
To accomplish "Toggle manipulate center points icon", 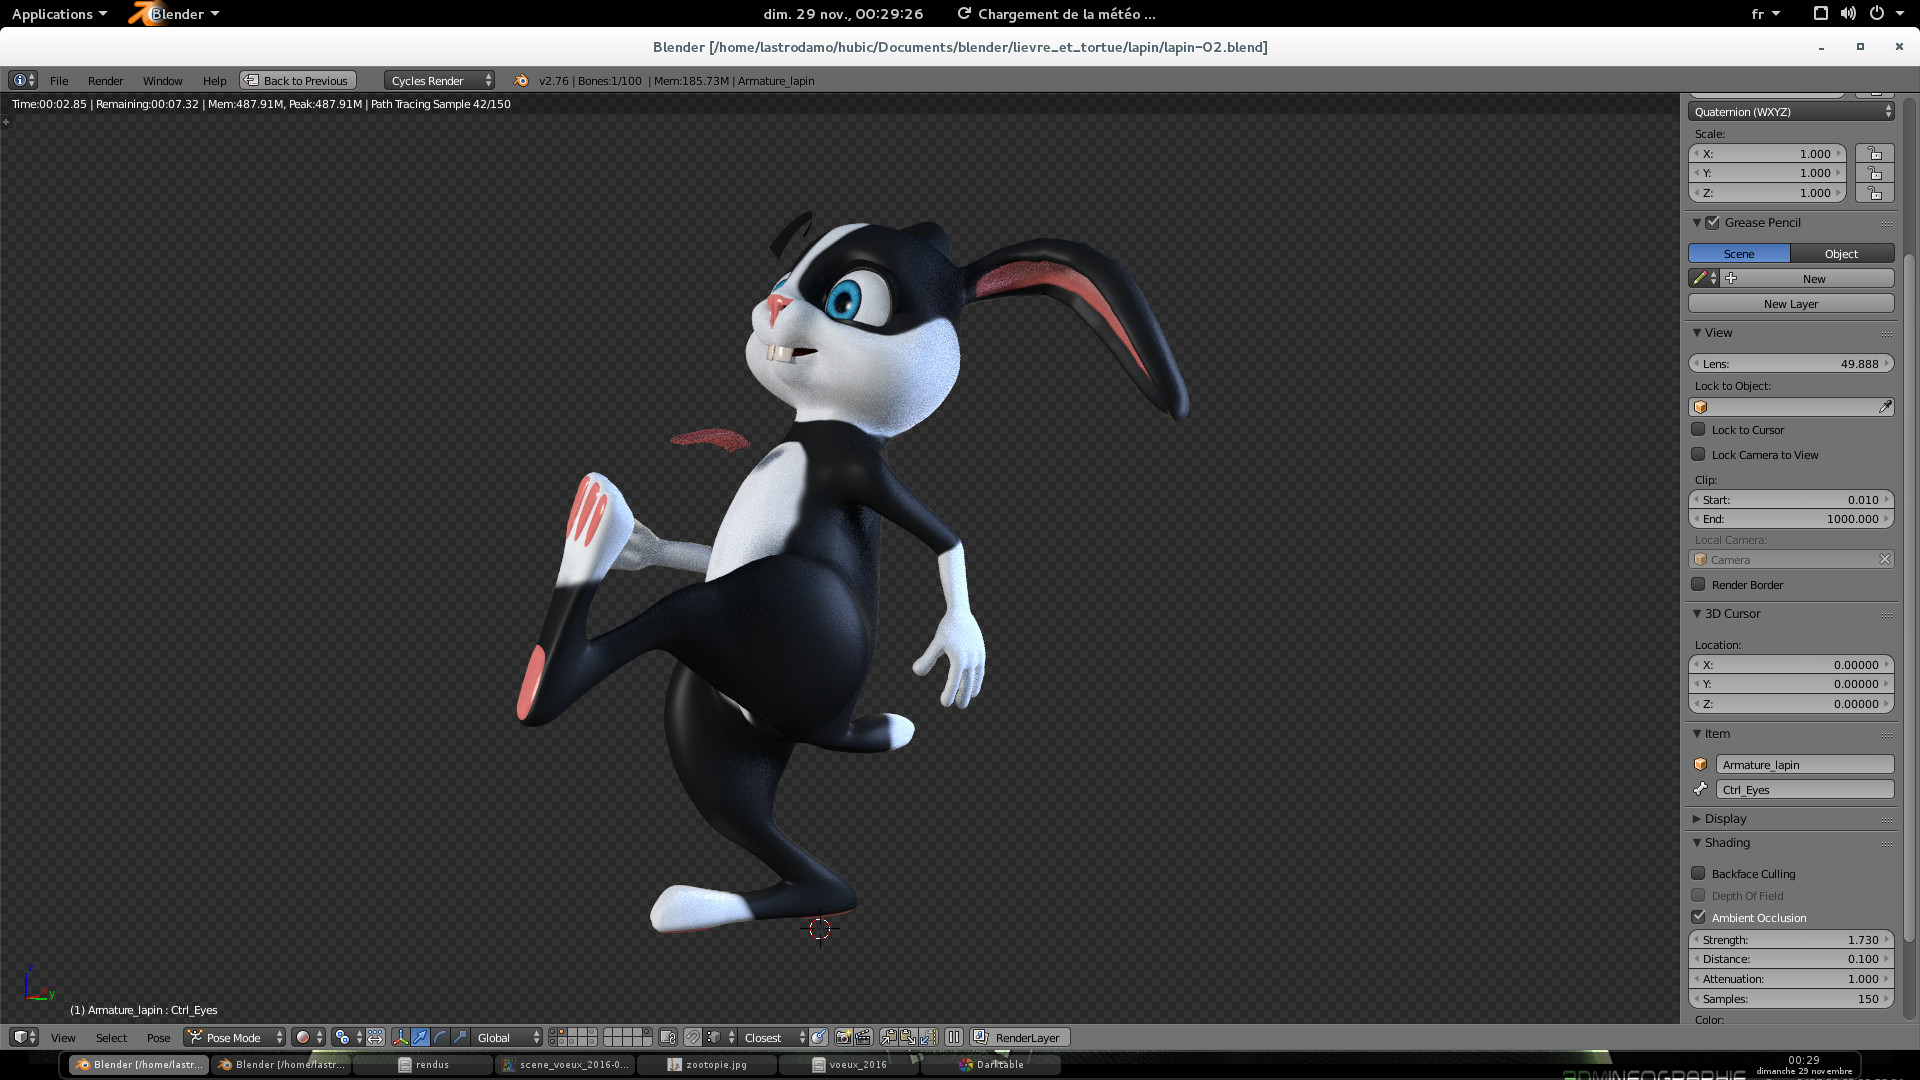I will click(x=375, y=1037).
